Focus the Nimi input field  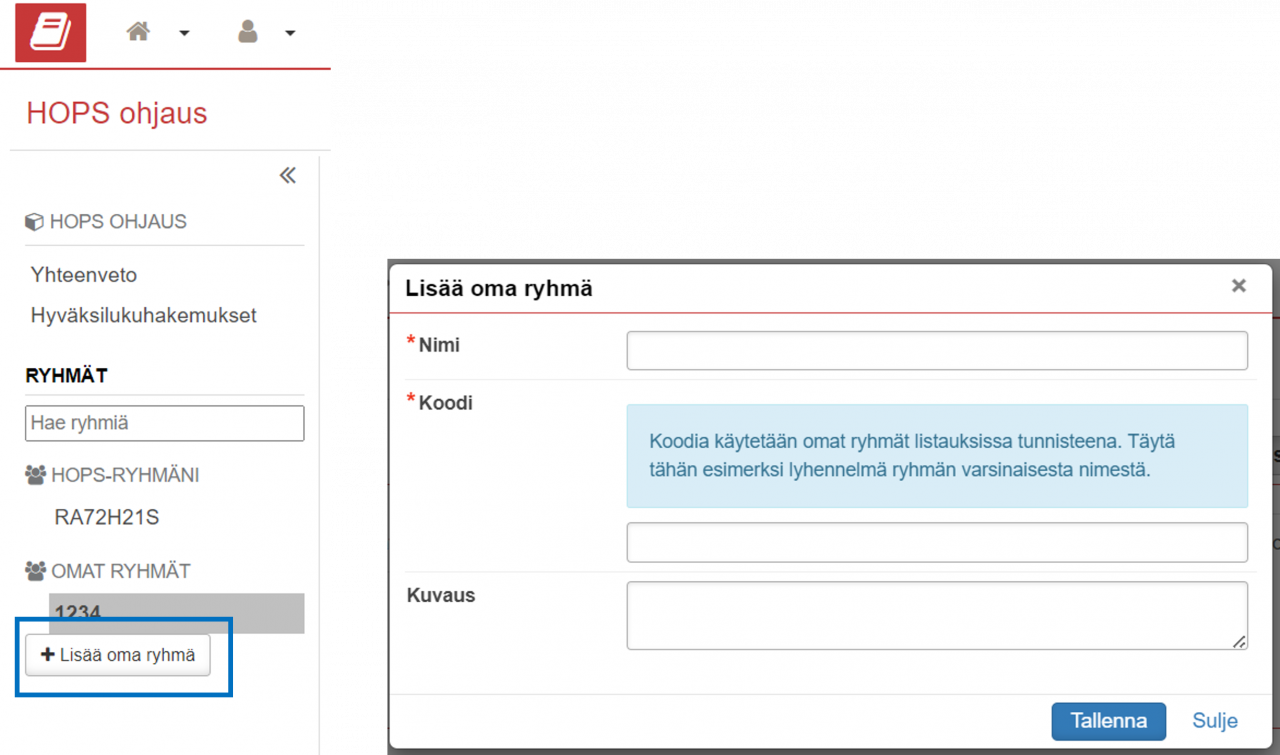pyautogui.click(x=937, y=350)
